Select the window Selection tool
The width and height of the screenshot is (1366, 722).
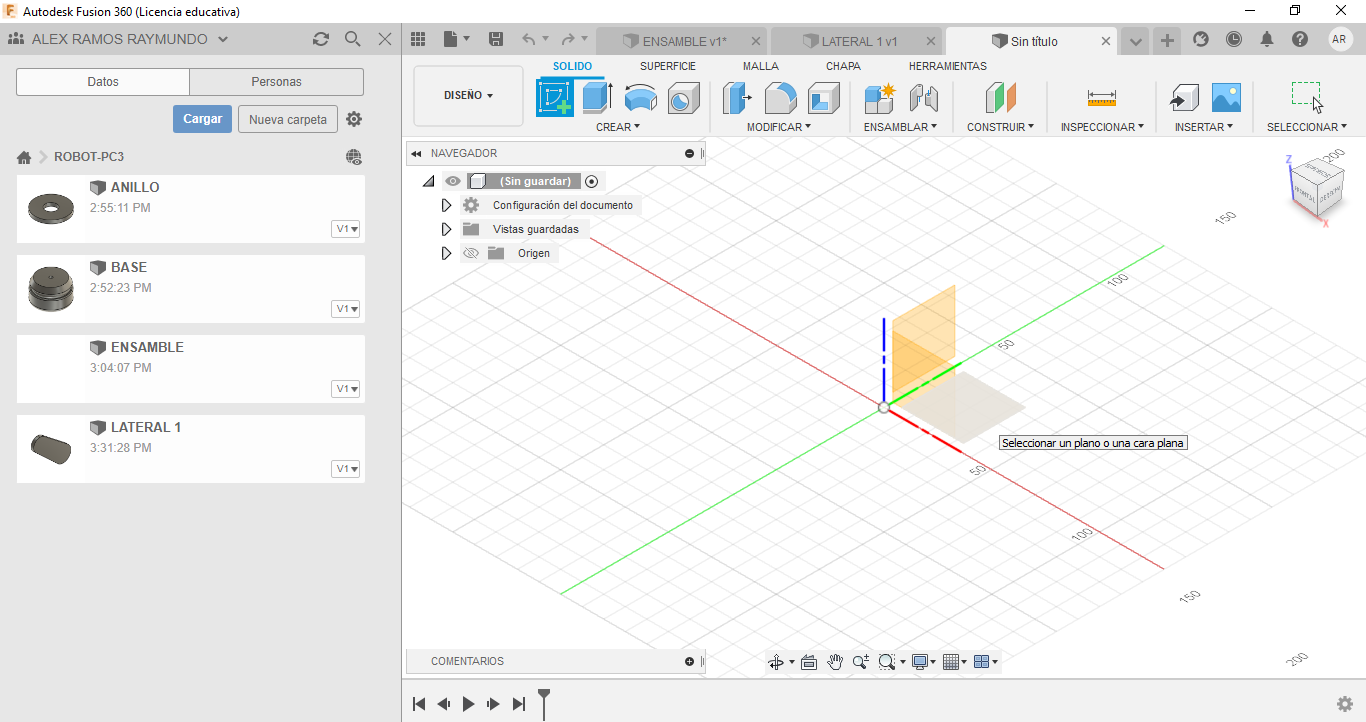click(x=1307, y=98)
